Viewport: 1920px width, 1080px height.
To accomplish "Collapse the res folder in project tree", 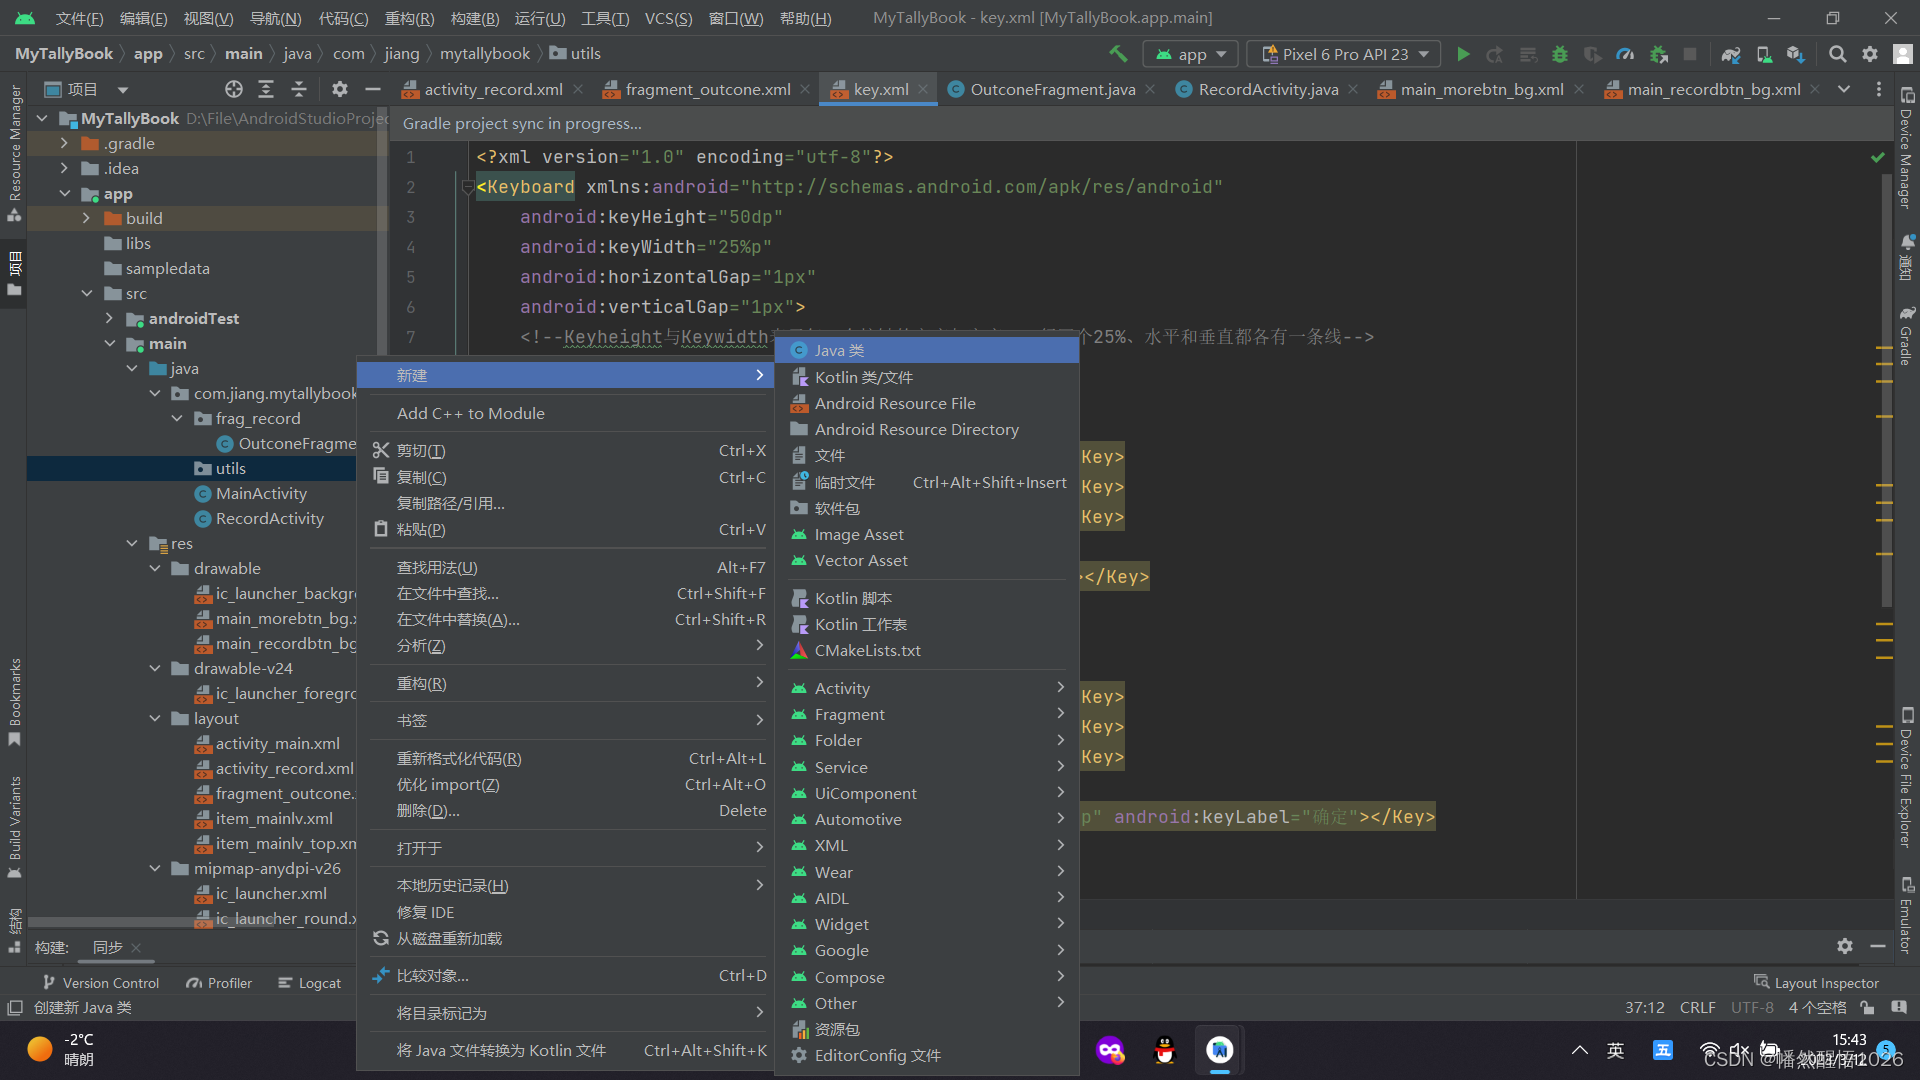I will click(132, 543).
